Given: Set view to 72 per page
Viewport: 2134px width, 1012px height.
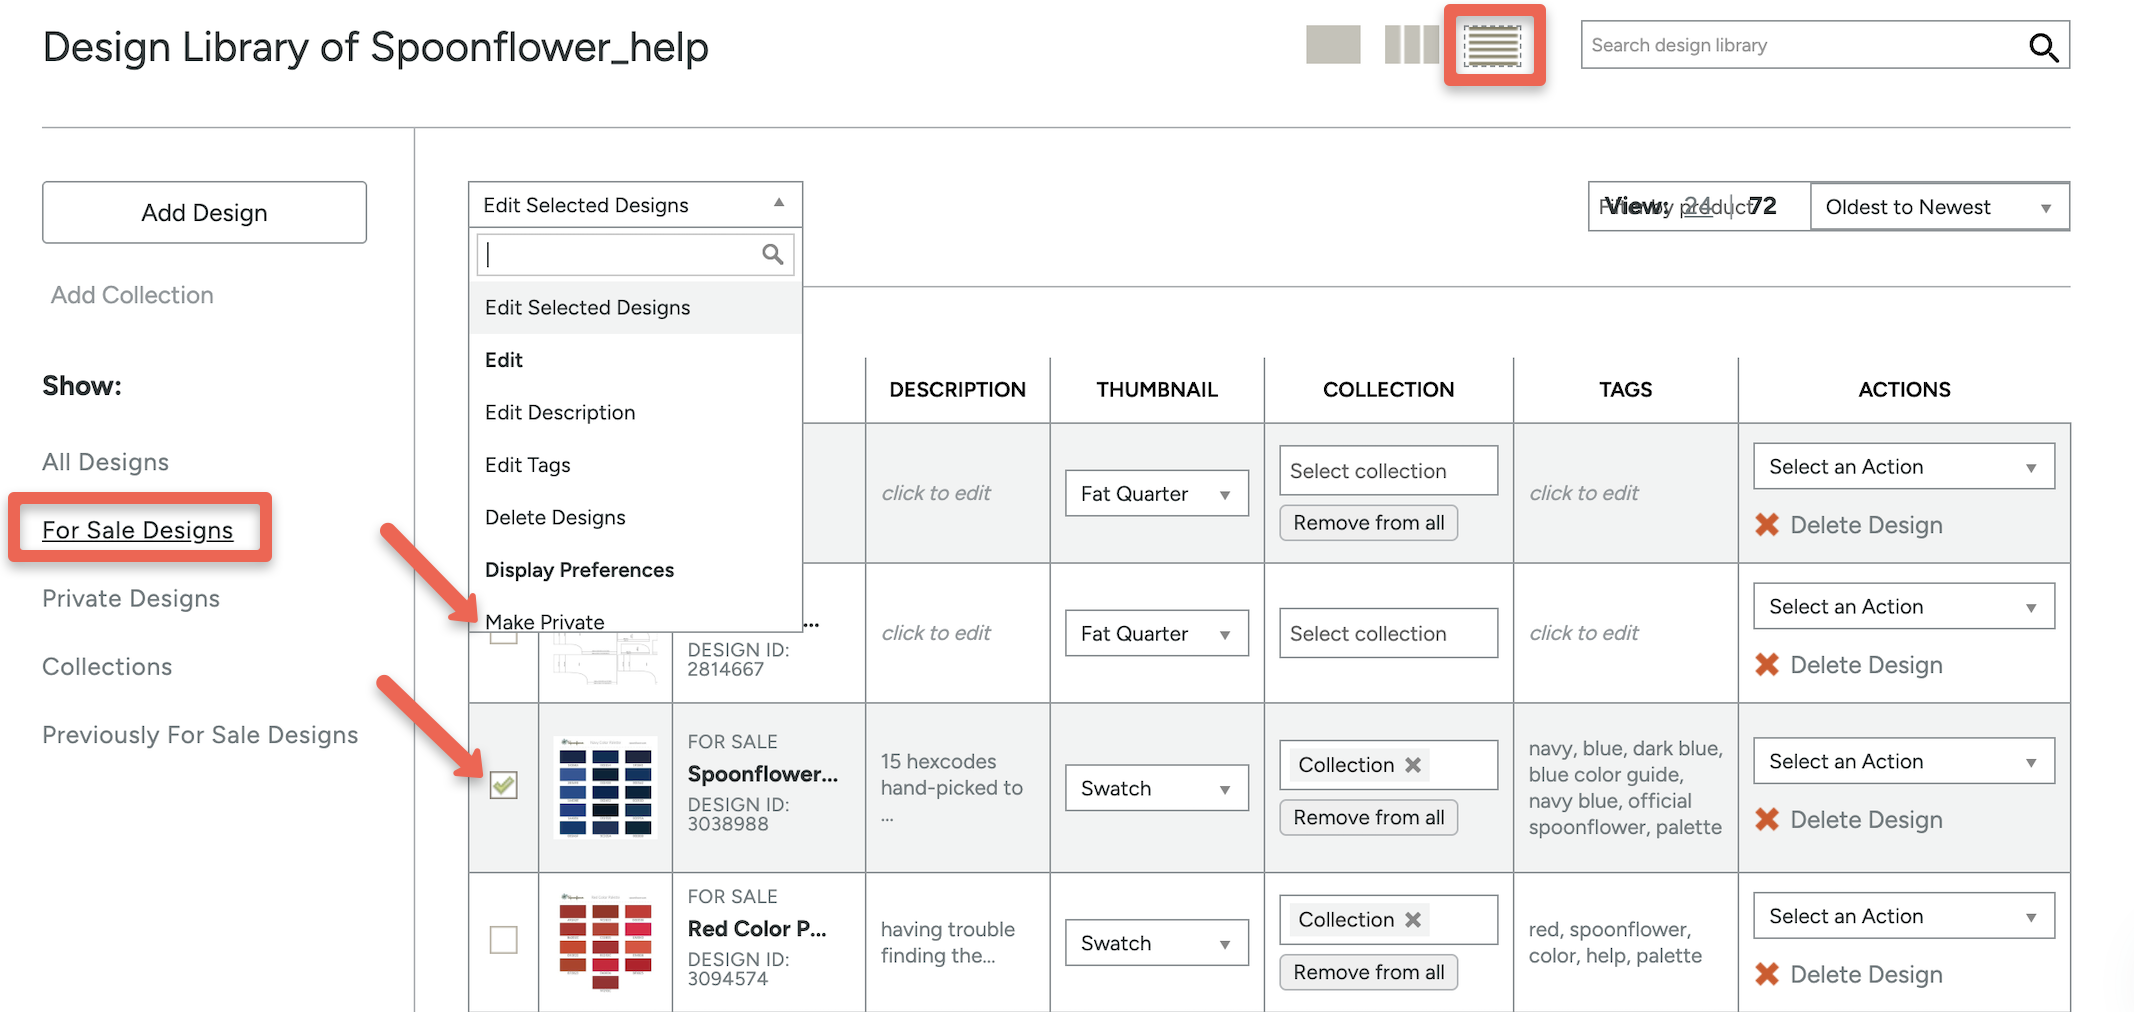Looking at the screenshot, I should pyautogui.click(x=1763, y=206).
